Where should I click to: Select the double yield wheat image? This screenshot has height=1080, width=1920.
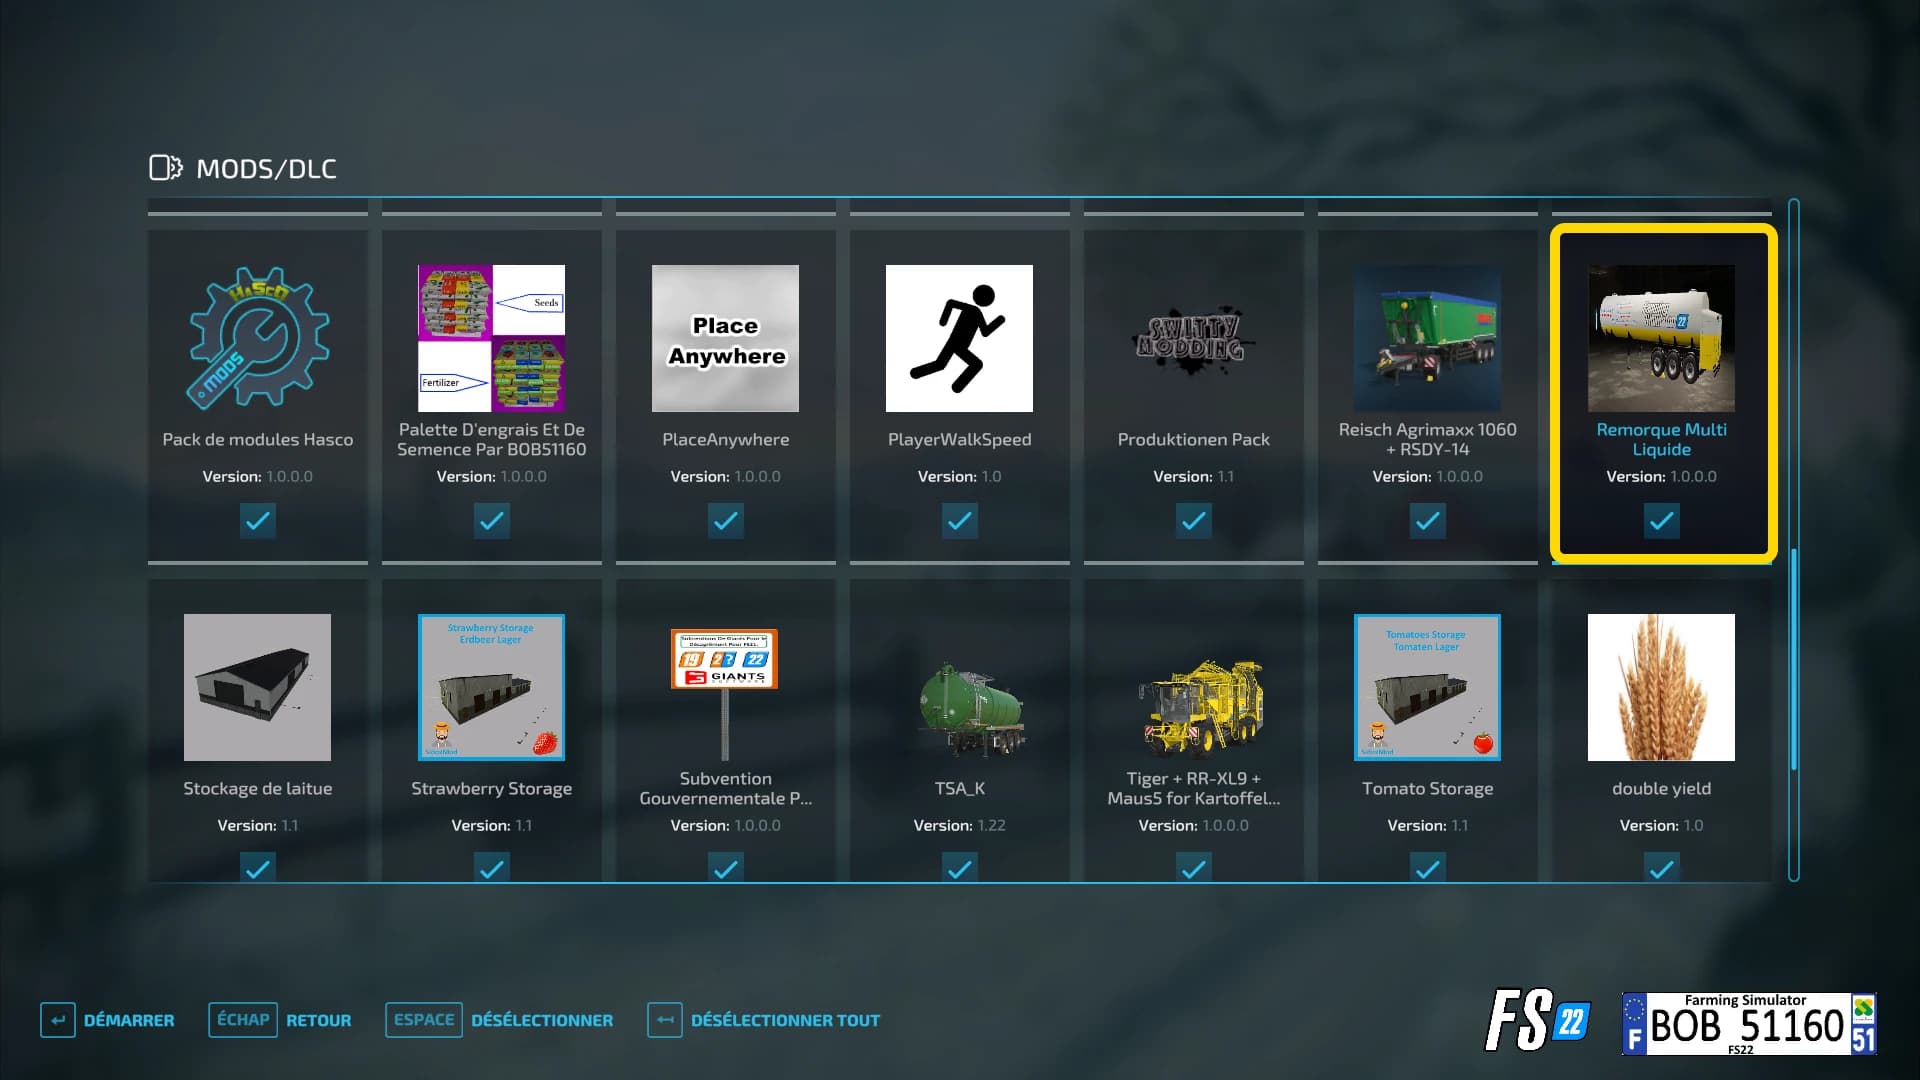[x=1661, y=687]
